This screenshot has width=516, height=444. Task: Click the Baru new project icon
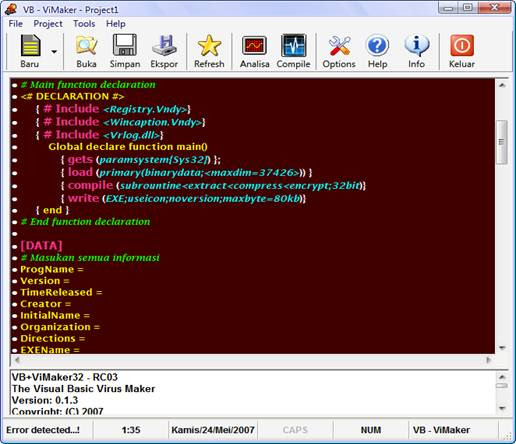pyautogui.click(x=30, y=45)
